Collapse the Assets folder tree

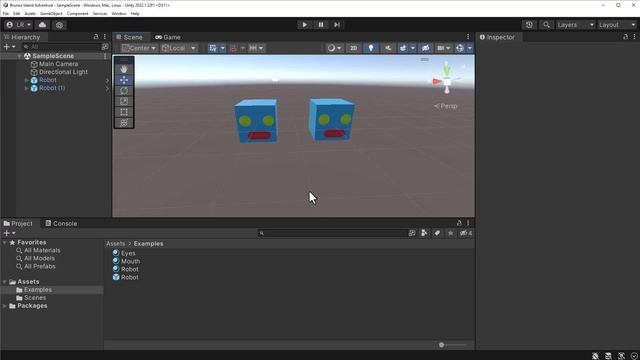point(5,282)
